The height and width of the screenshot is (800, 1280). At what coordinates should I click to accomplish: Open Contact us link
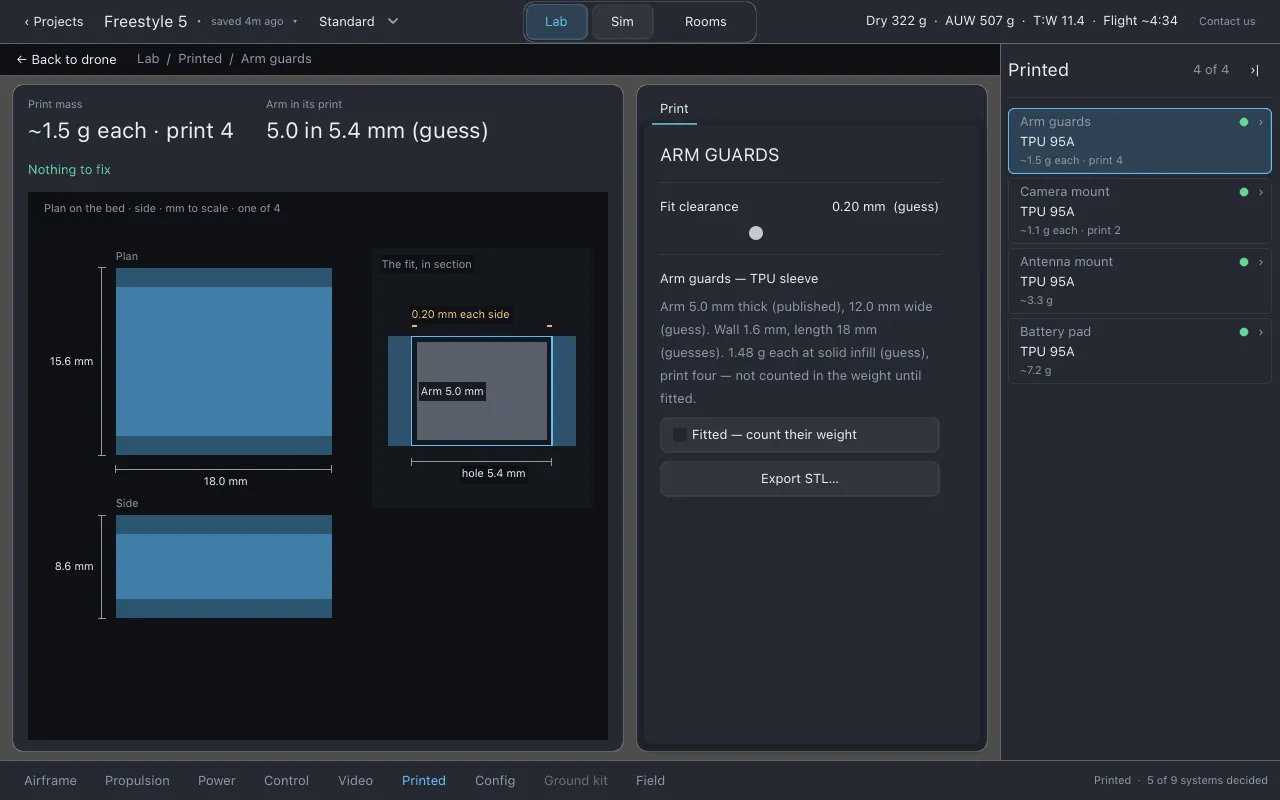tap(1227, 21)
